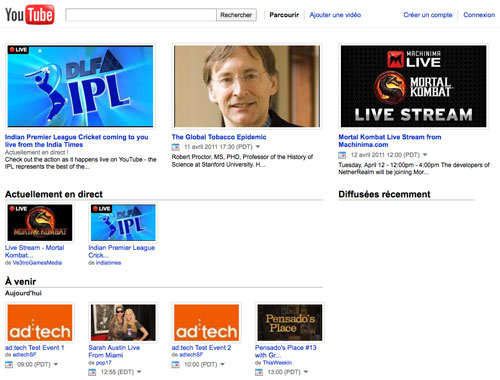Open Pensado's Place thumbnail

(290, 323)
